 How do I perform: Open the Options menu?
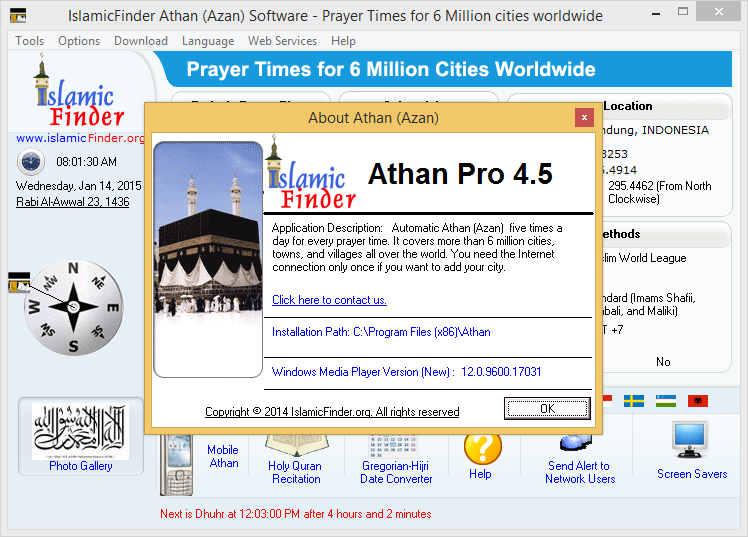79,41
